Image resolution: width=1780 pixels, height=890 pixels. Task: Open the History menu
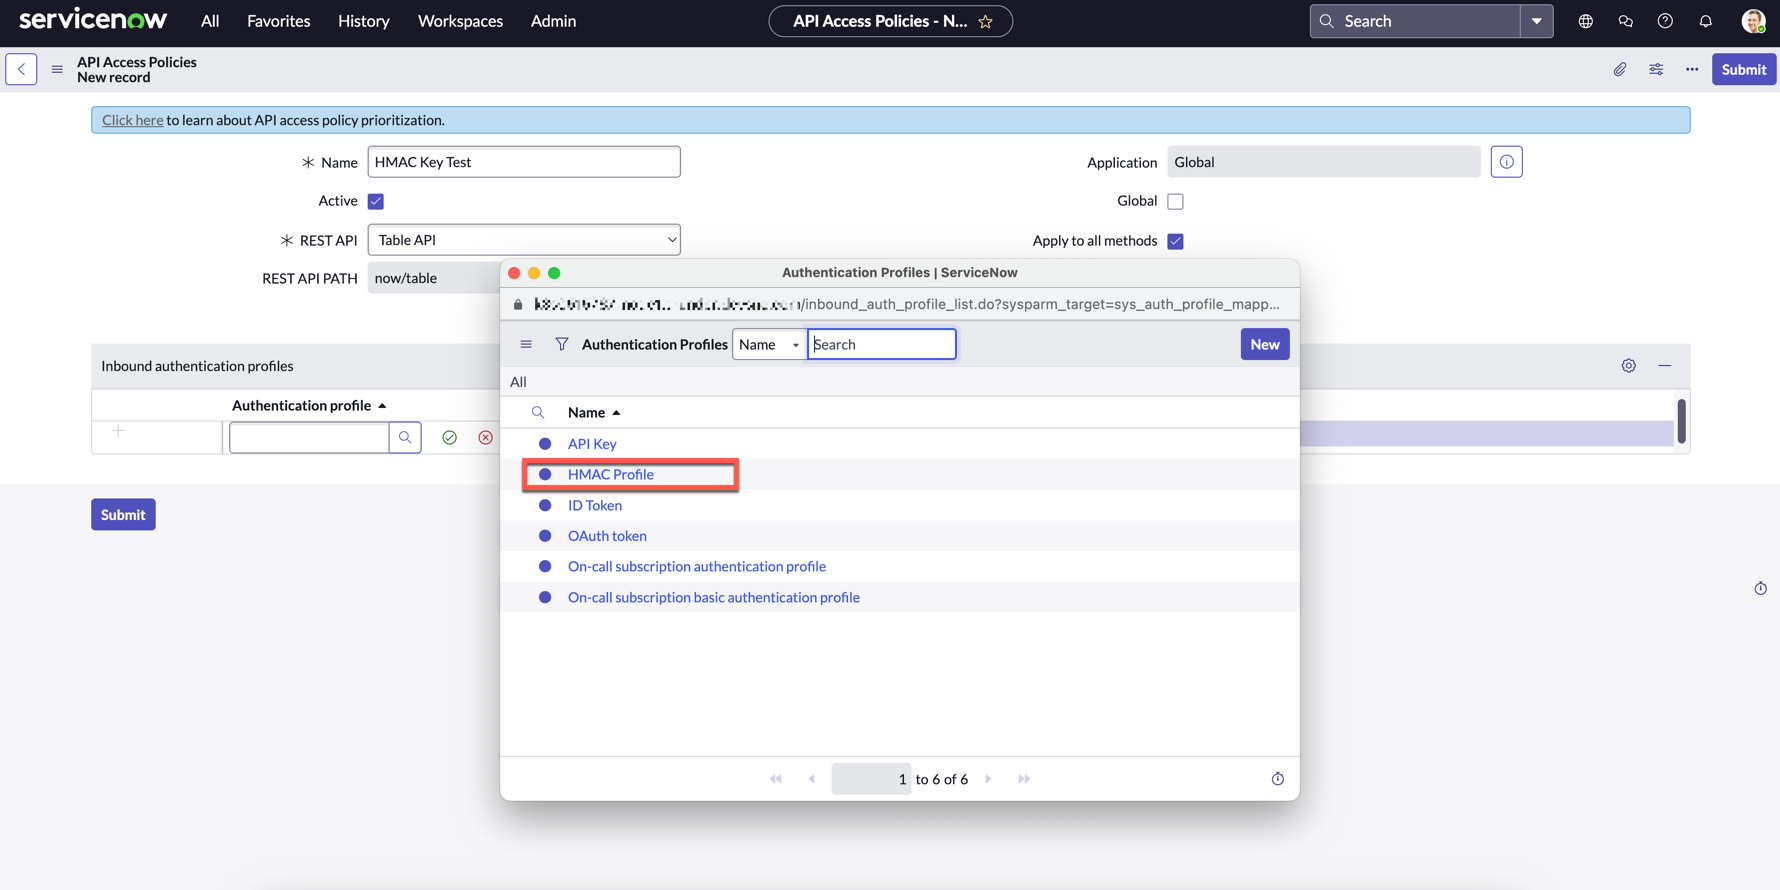[x=364, y=21]
